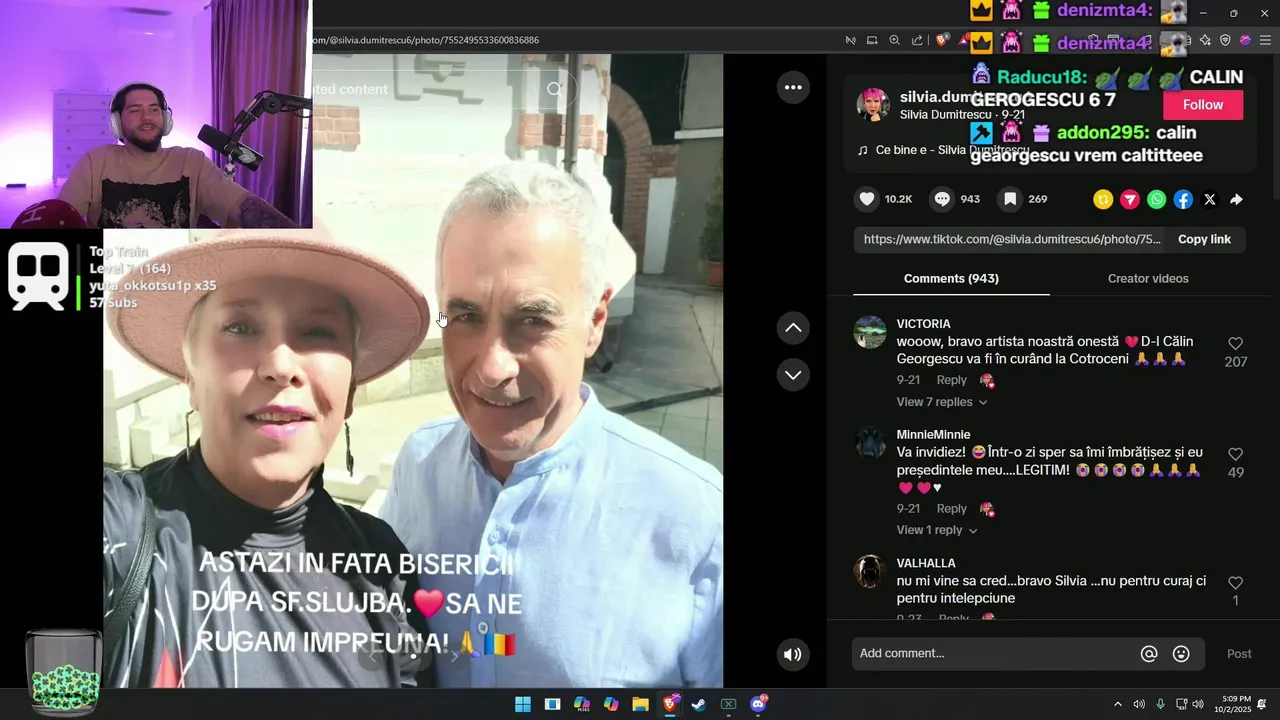Viewport: 1280px width, 720px height.
Task: Open browser profile avatar icon
Action: 1245,40
